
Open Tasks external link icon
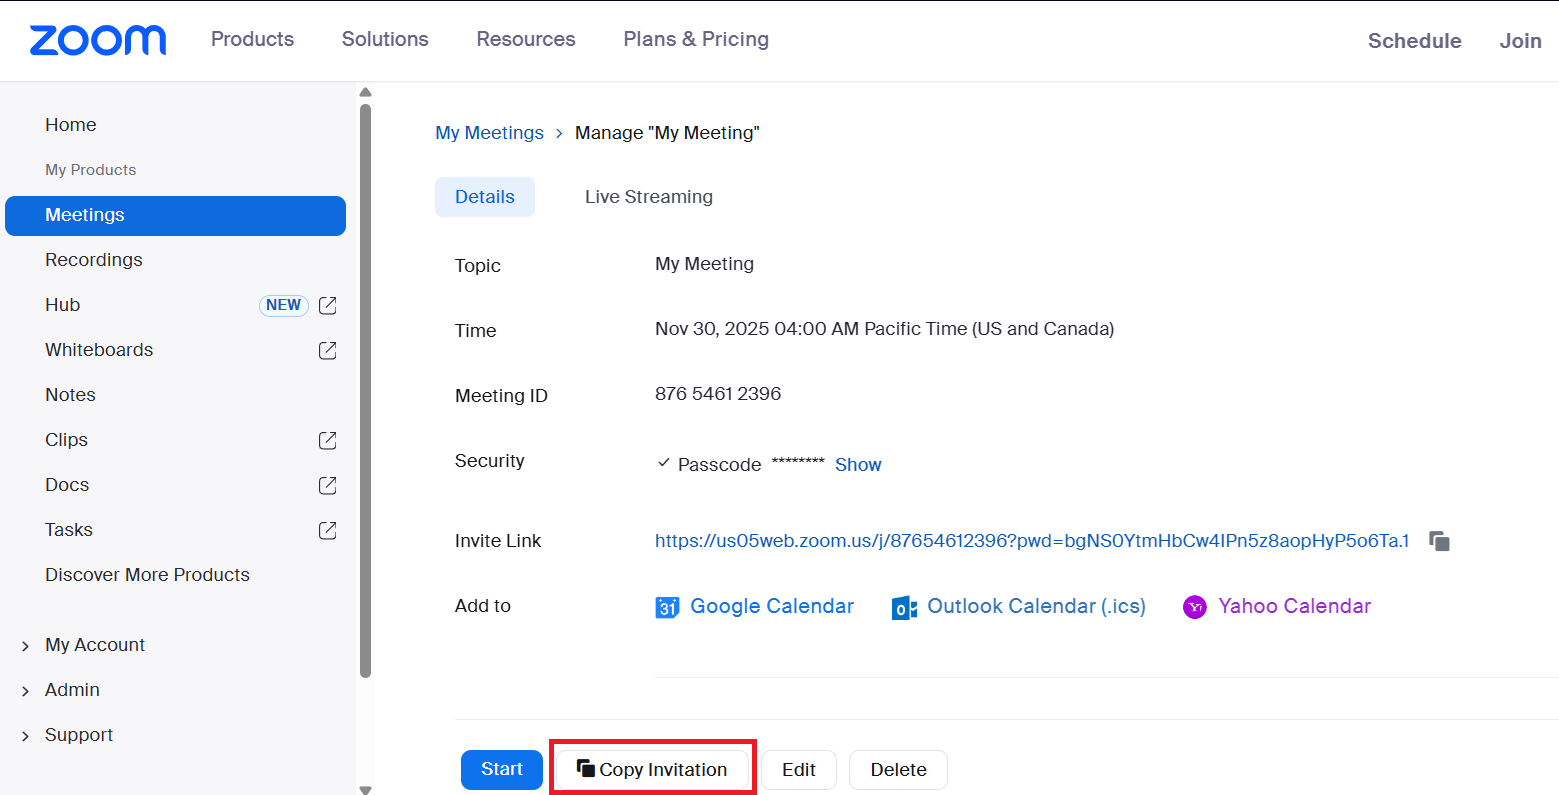tap(327, 530)
